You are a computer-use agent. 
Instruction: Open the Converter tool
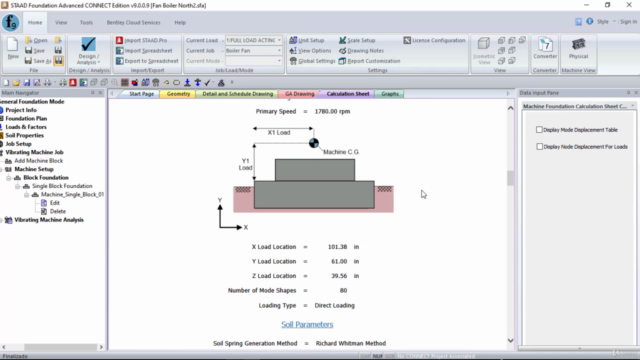(x=545, y=48)
